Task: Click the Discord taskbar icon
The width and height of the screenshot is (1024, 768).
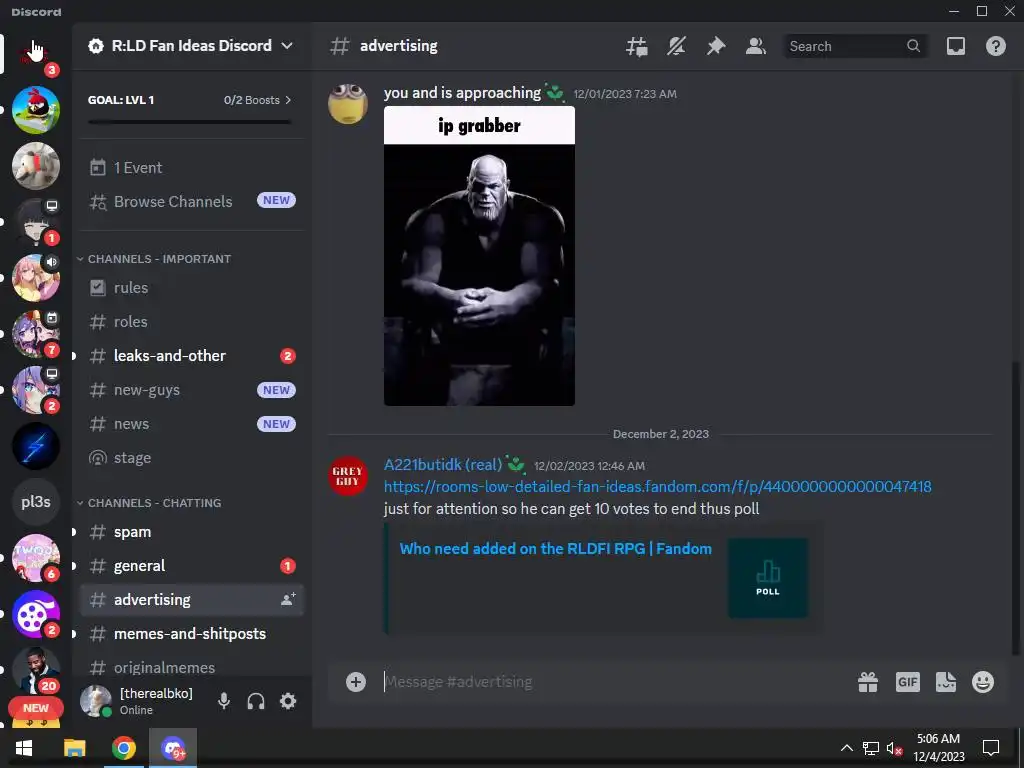Action: click(x=173, y=748)
